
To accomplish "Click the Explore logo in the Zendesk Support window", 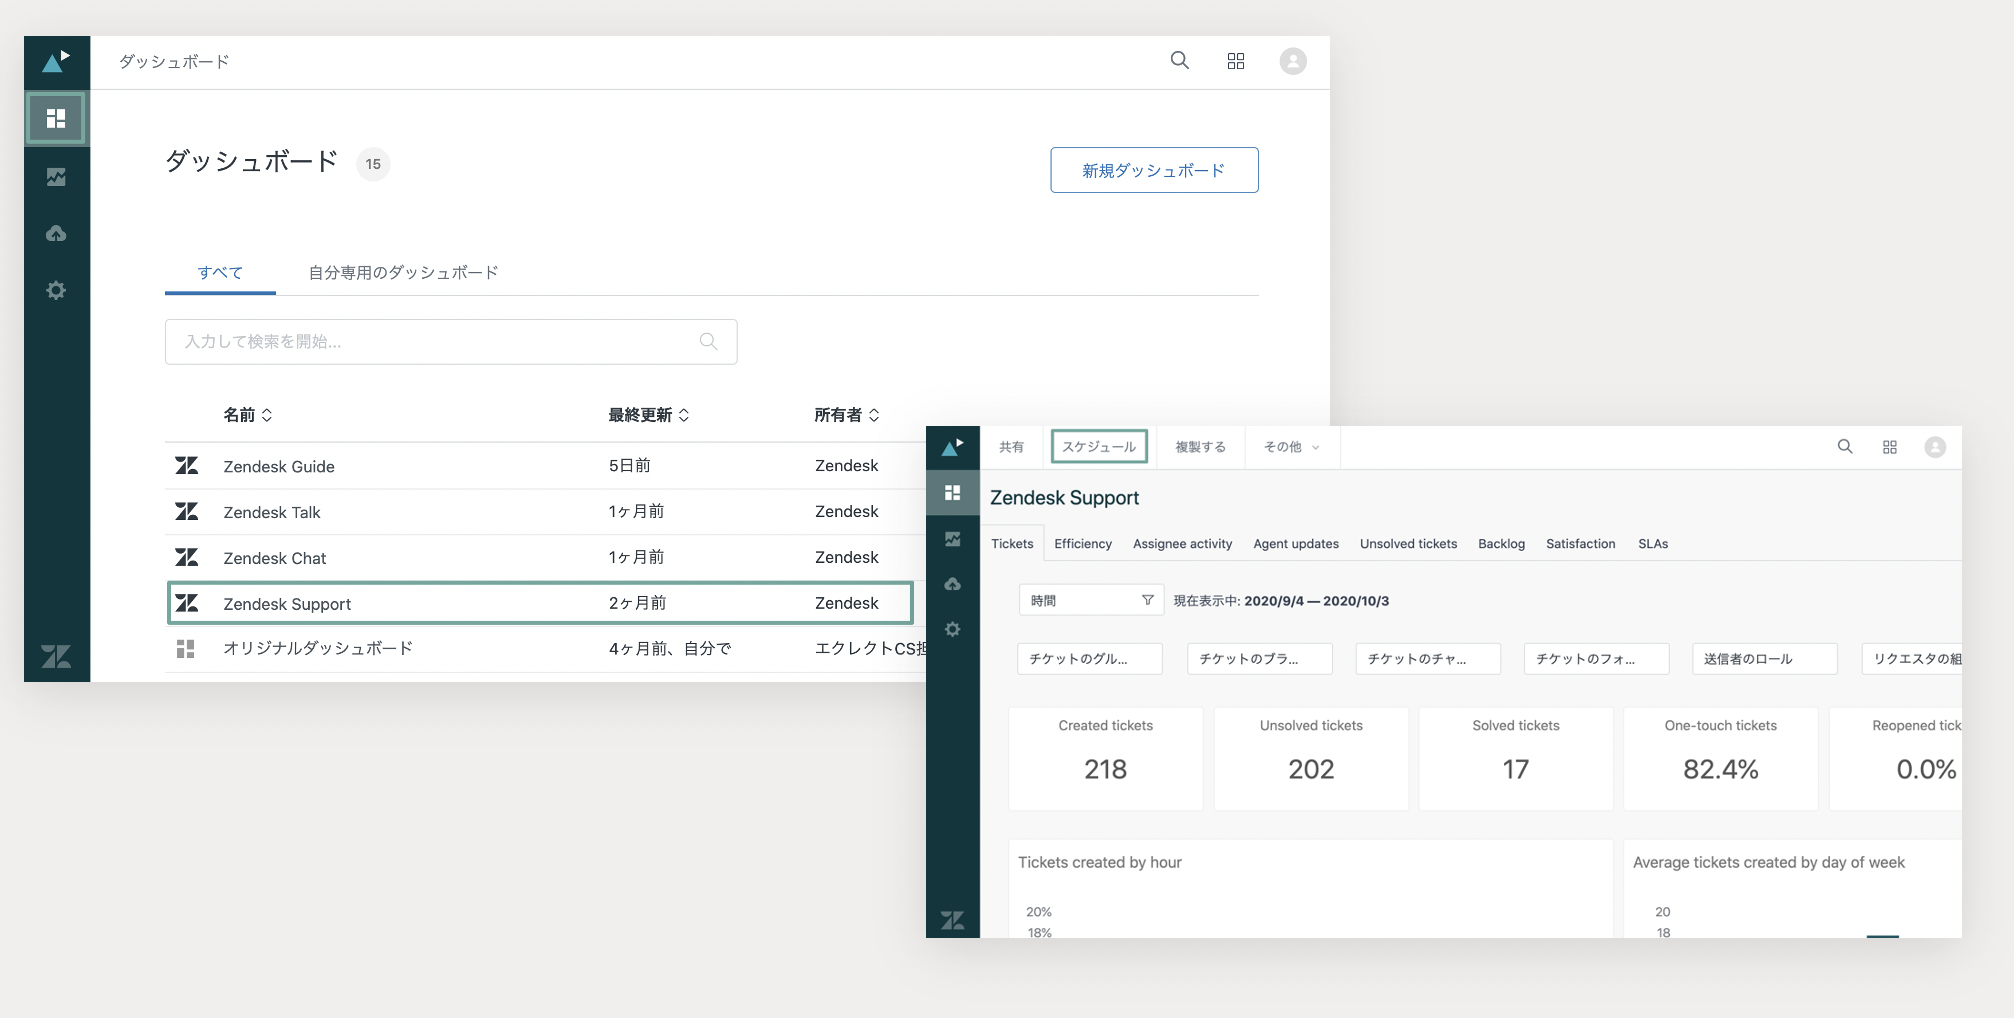I will coord(953,447).
